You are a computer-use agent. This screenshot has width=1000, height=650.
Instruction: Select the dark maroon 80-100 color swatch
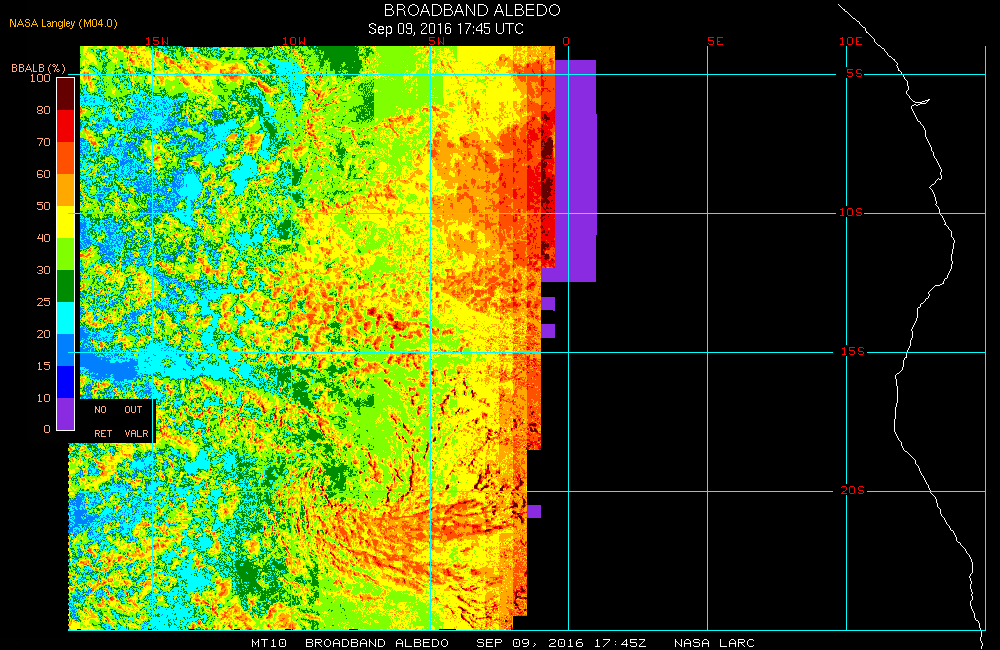coord(66,94)
